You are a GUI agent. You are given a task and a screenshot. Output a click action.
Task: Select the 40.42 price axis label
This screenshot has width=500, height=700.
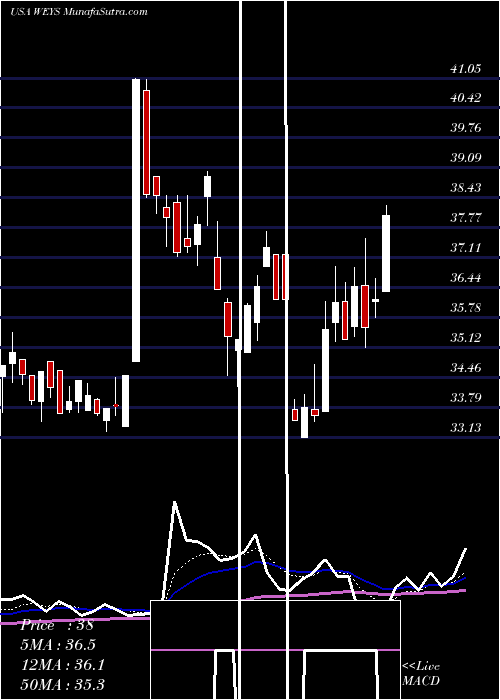point(465,98)
